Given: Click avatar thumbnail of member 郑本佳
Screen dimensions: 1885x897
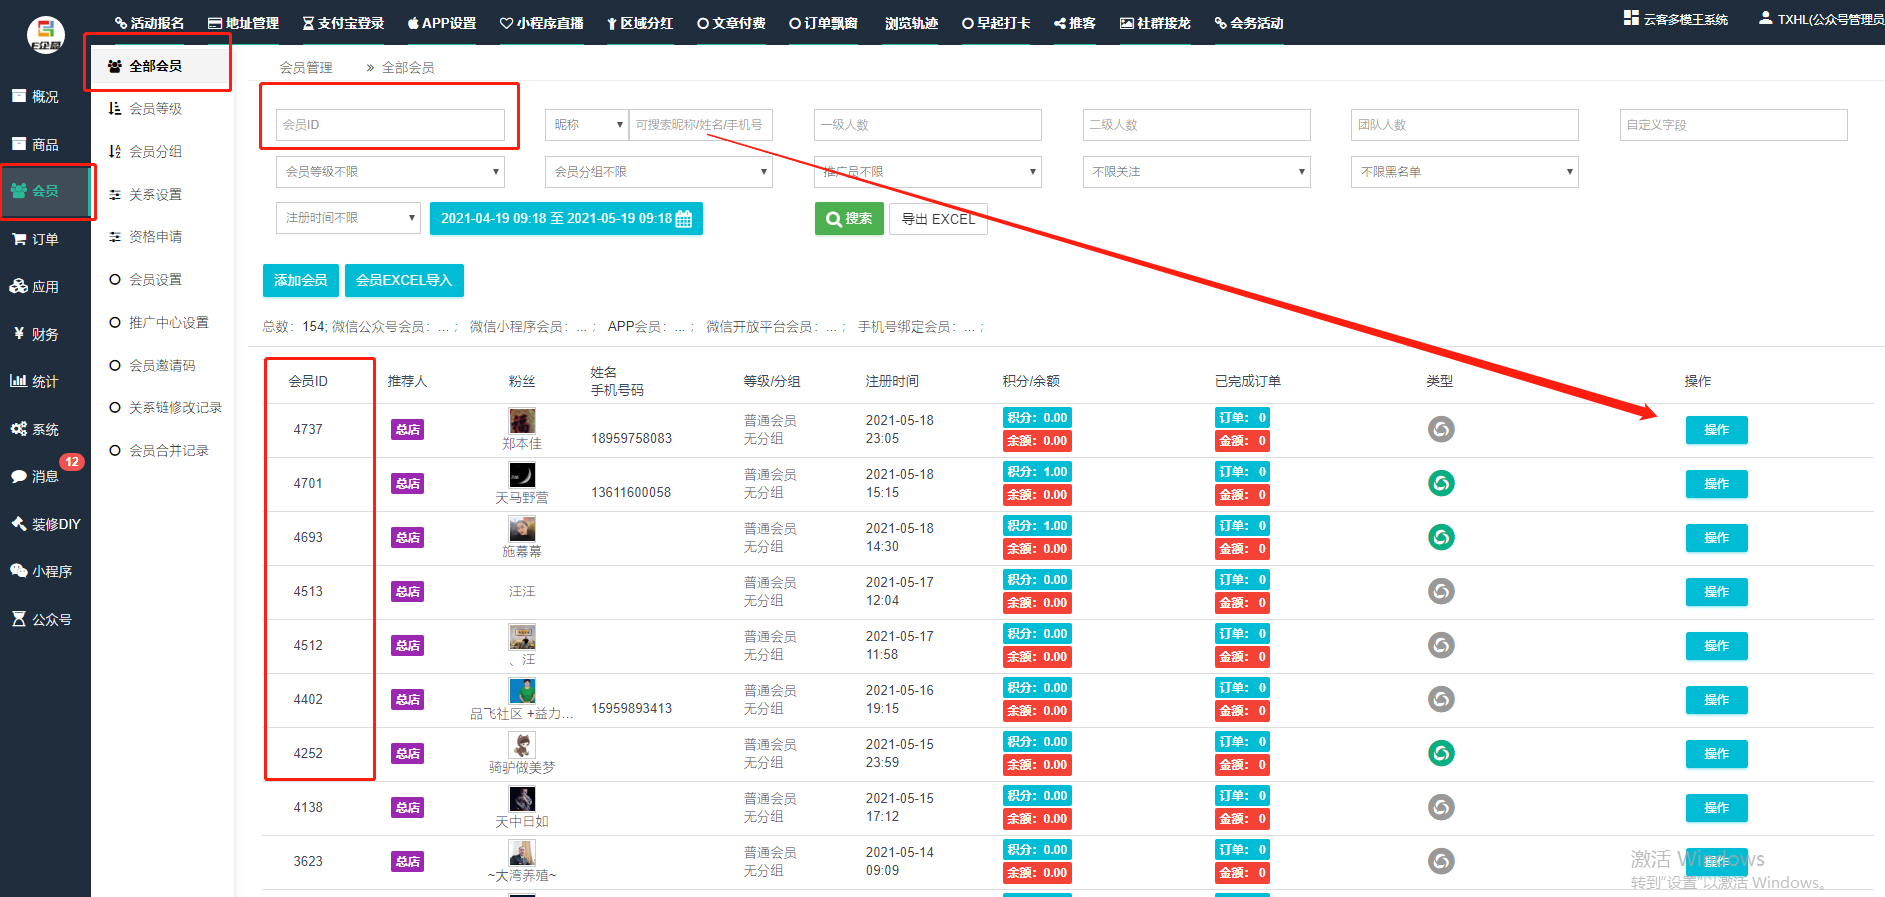Looking at the screenshot, I should tap(521, 421).
